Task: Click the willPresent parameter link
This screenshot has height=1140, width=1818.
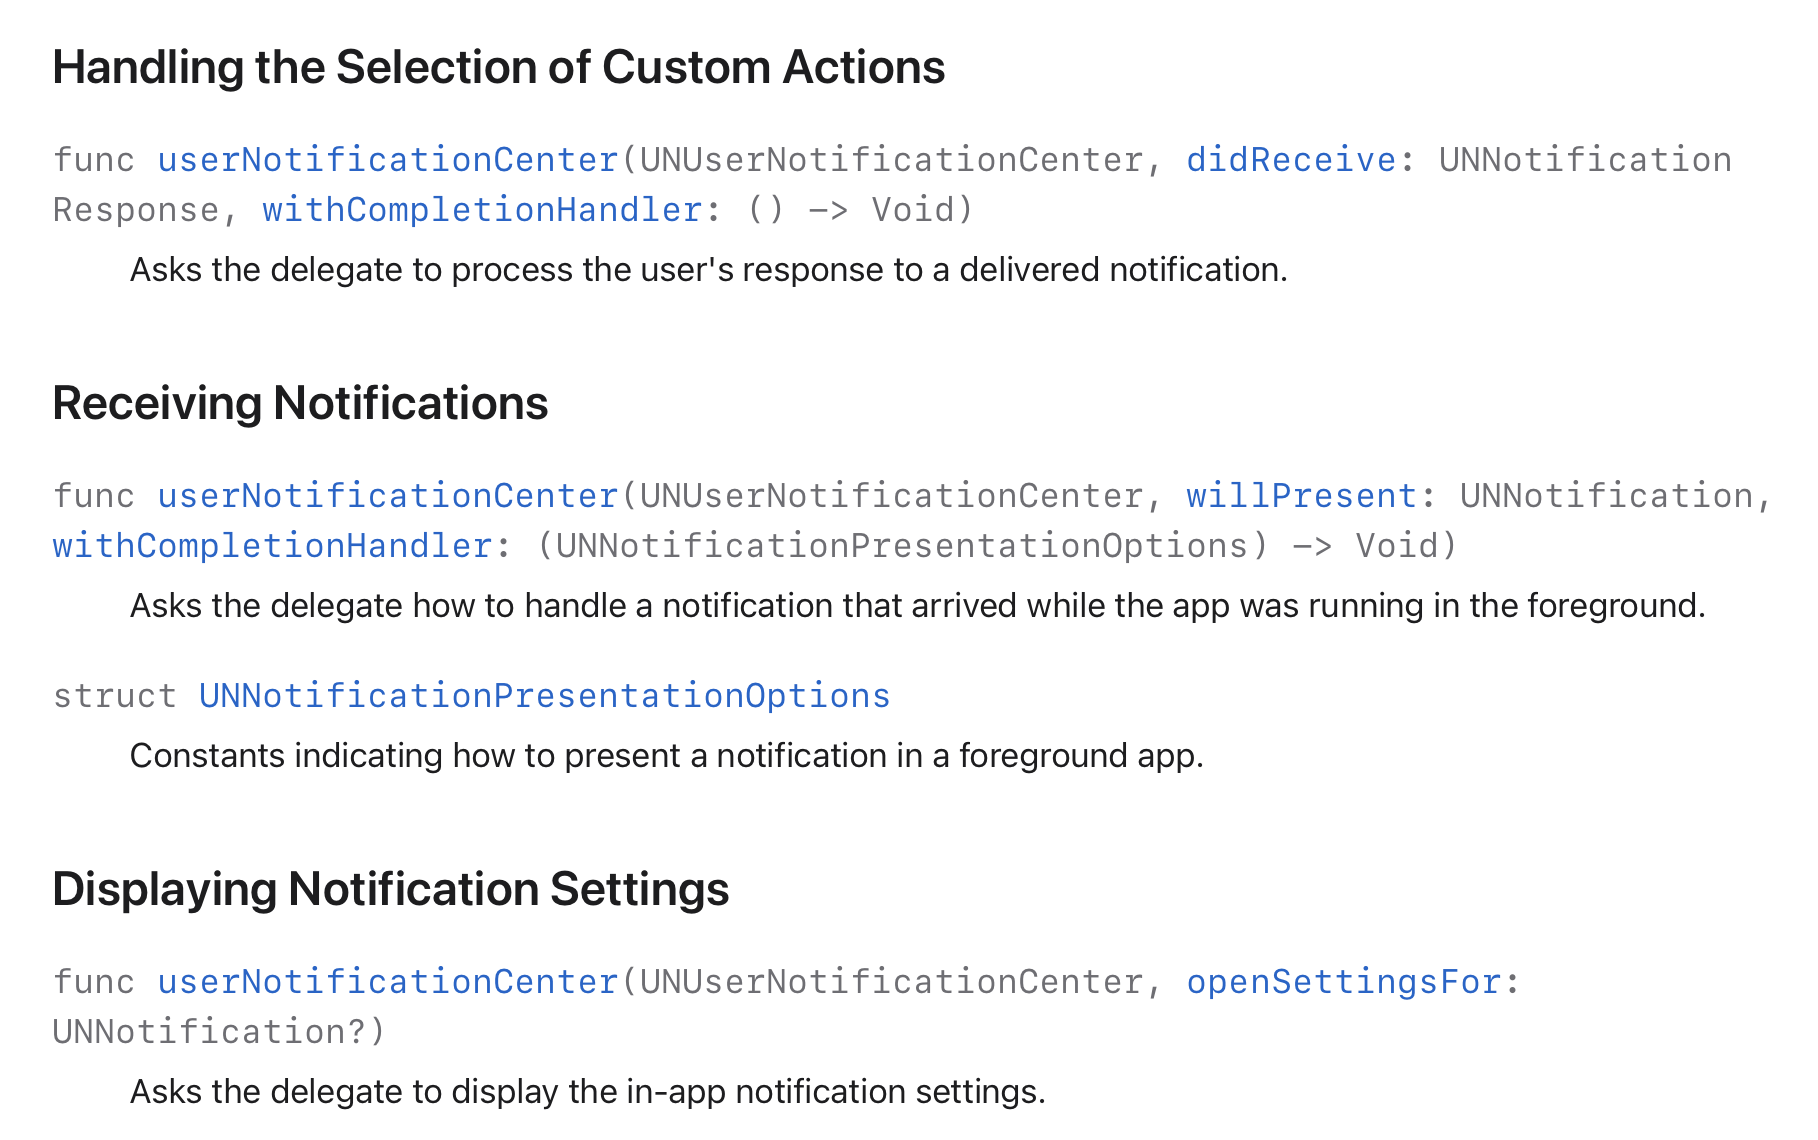Action: tap(1301, 496)
